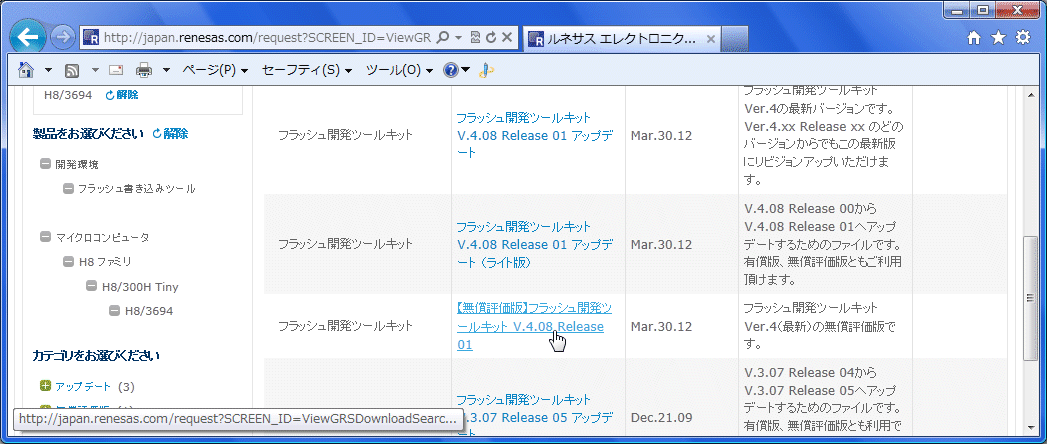This screenshot has width=1047, height=444.
Task: Open Favorites star icon
Action: click(x=998, y=38)
